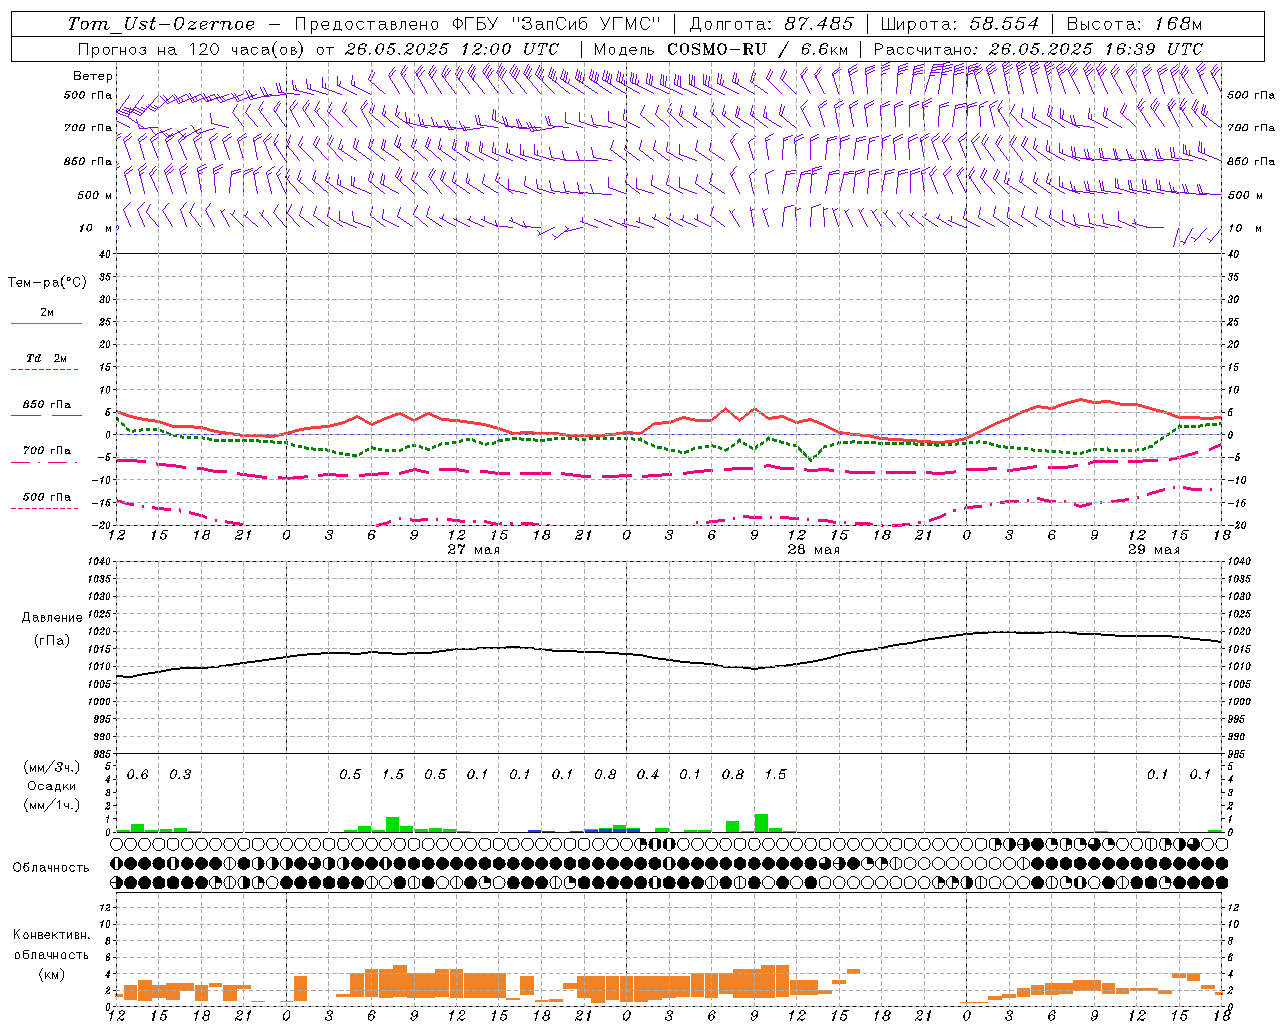Viewport: 1280px width, 1024px height.
Task: Click the 1040 tick on the left pressure axis
Action: (97, 561)
